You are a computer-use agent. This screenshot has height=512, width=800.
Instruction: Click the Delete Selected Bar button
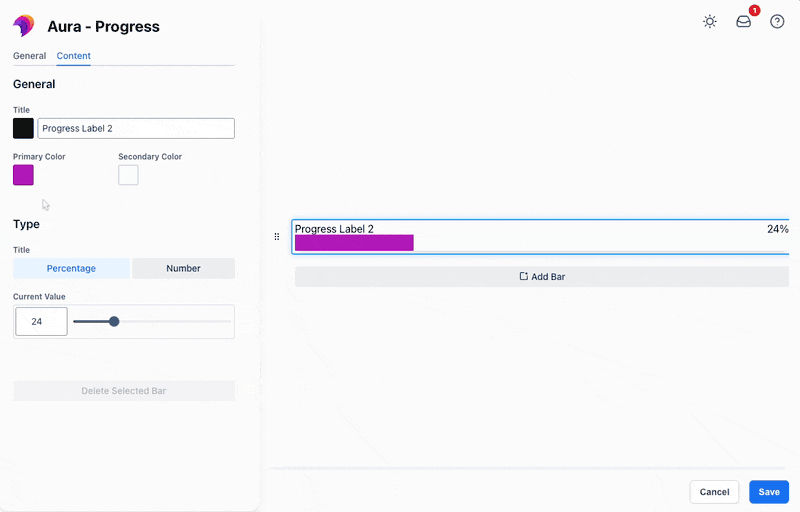pos(124,391)
